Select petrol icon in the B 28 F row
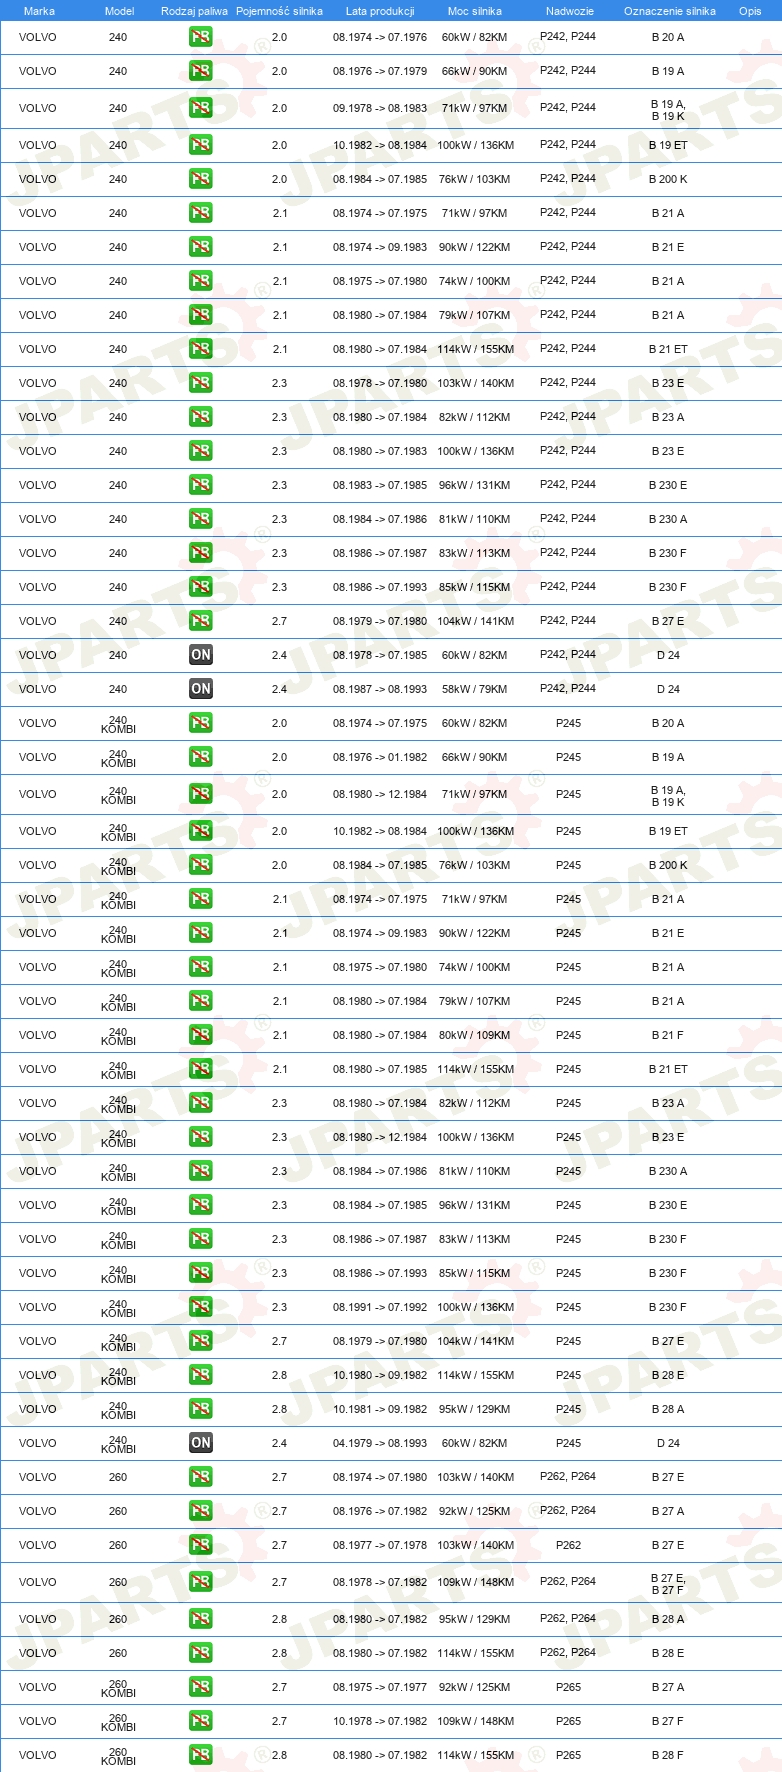The height and width of the screenshot is (1772, 782). click(201, 1755)
